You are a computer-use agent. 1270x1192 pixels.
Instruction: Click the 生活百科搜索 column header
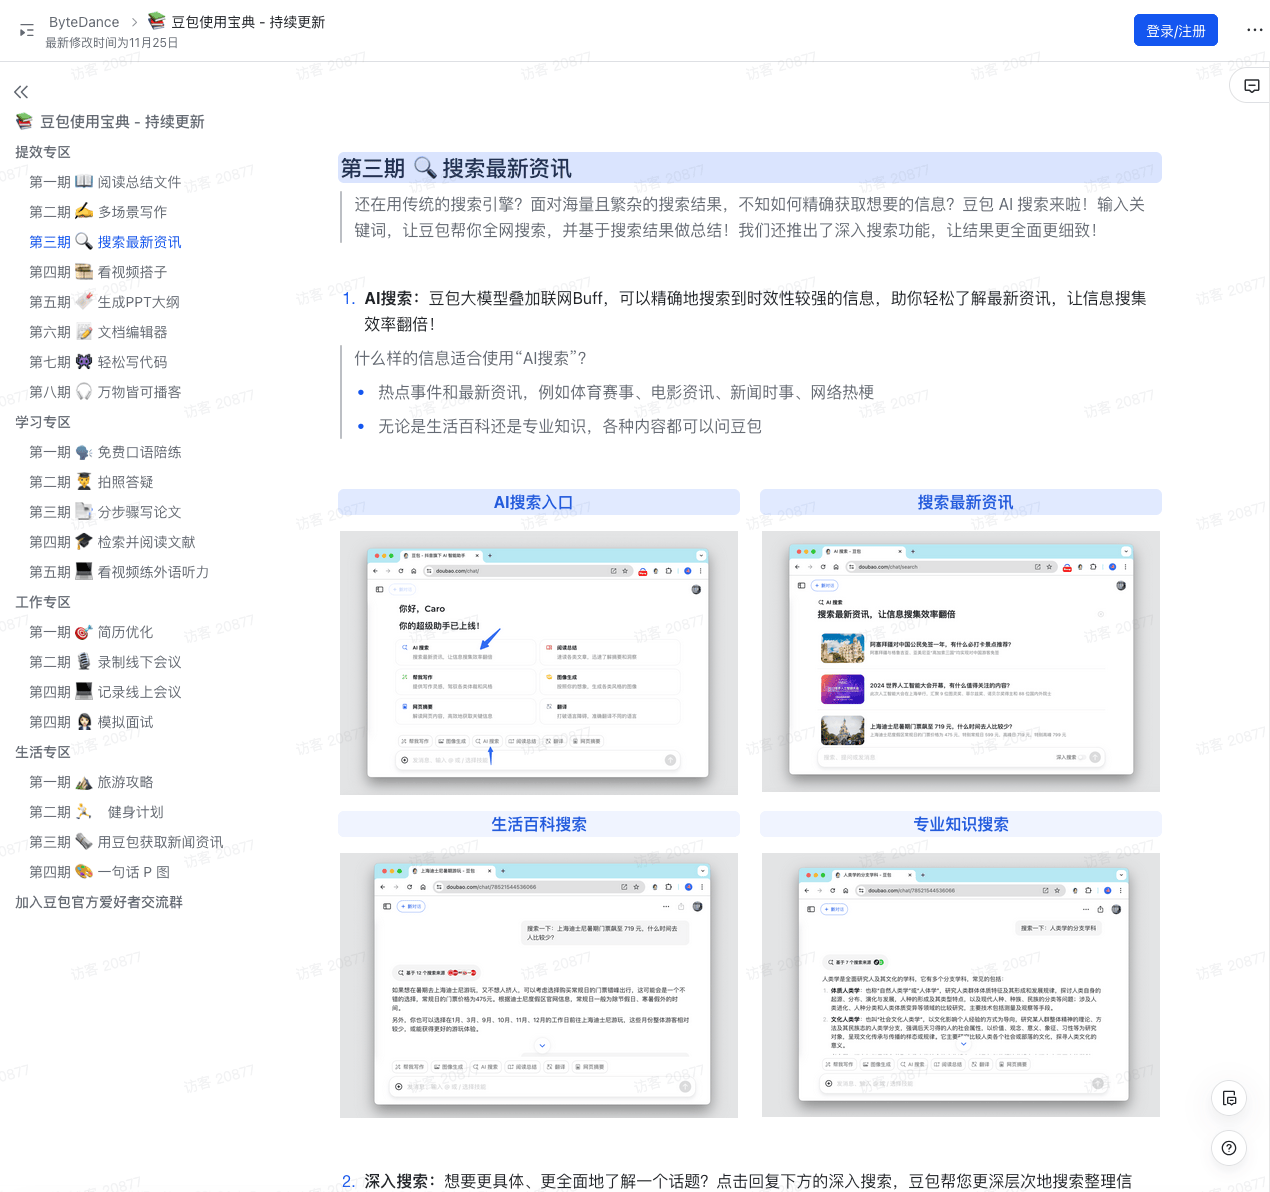(x=539, y=824)
